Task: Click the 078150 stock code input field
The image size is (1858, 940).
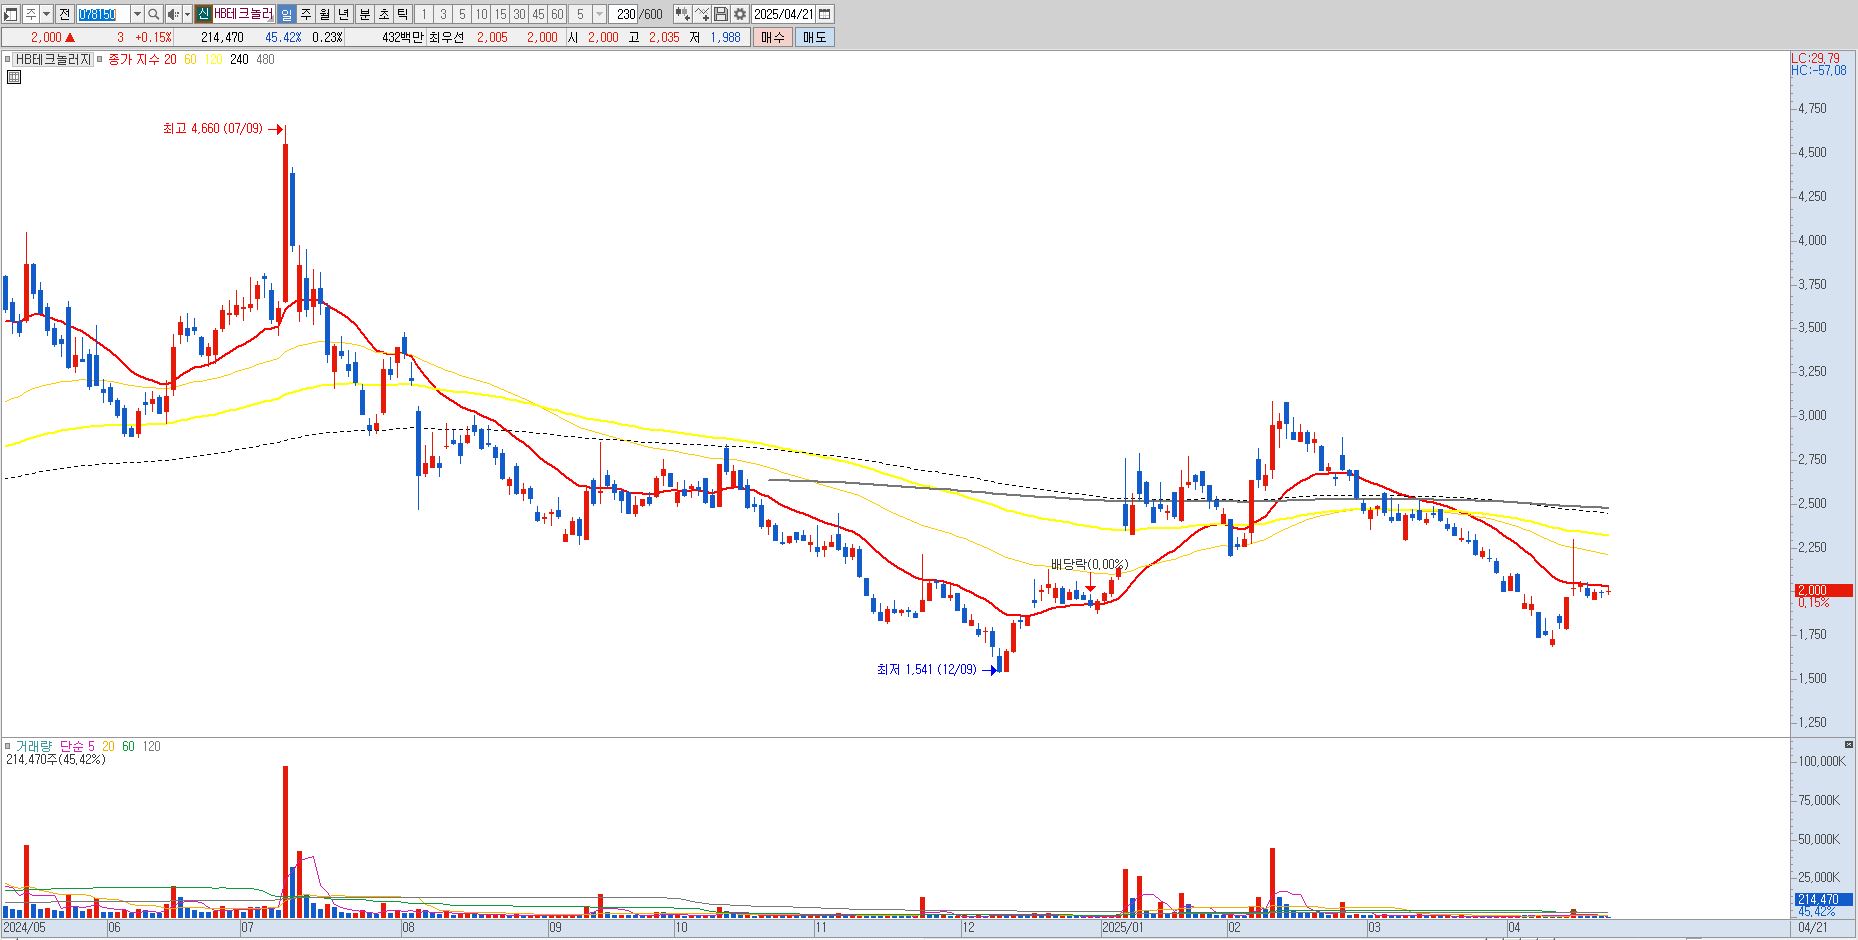Action: (x=103, y=14)
